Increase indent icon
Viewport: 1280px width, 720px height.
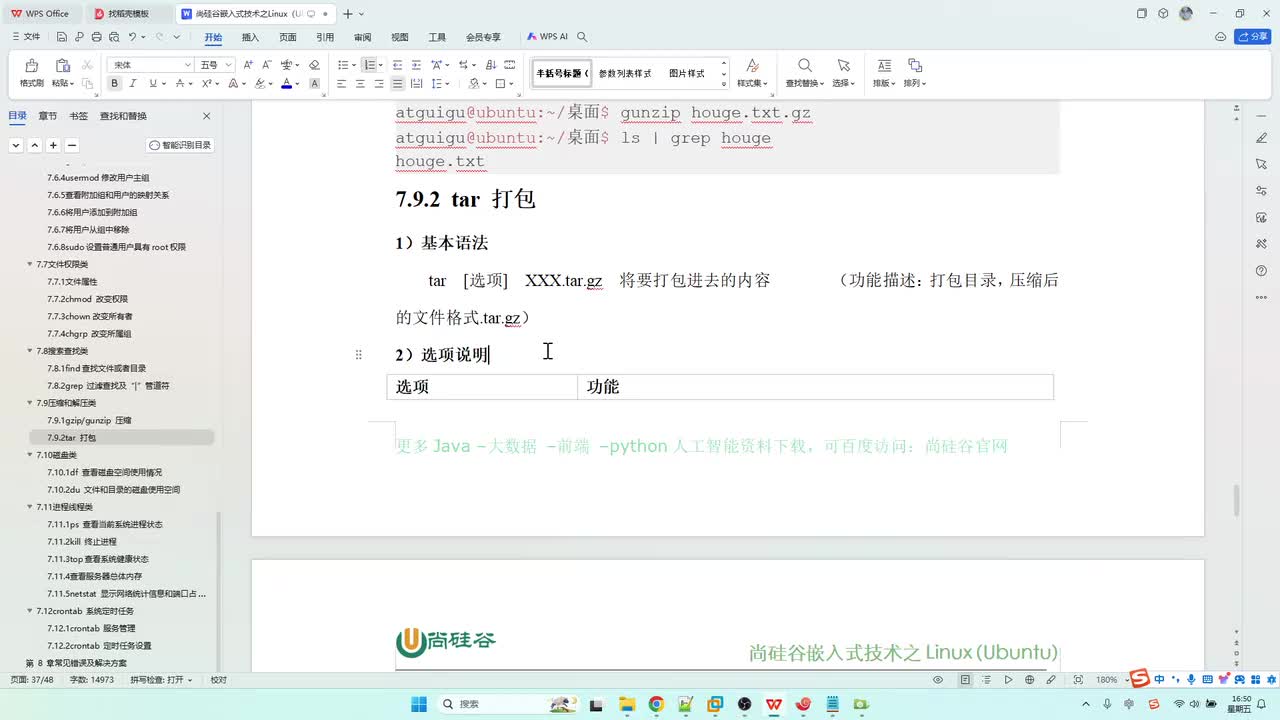[x=415, y=65]
